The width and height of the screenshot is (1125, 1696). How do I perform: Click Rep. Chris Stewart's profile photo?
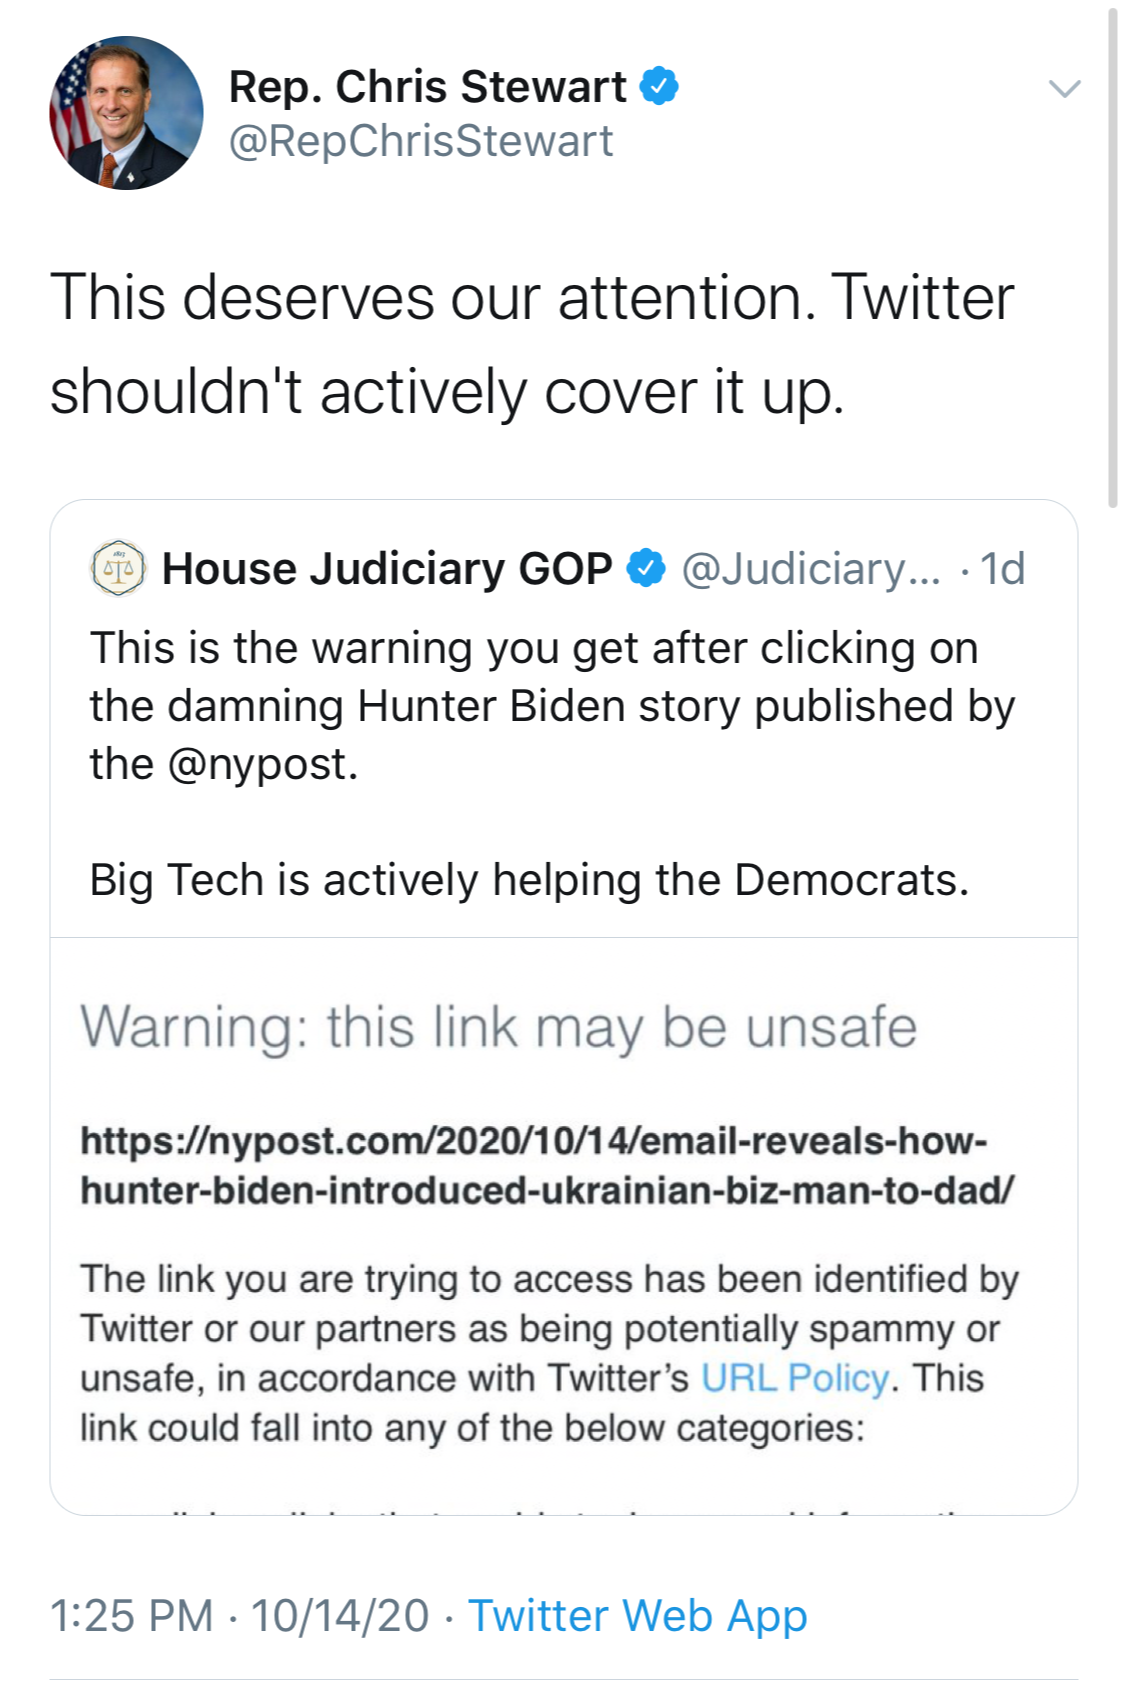(x=126, y=113)
